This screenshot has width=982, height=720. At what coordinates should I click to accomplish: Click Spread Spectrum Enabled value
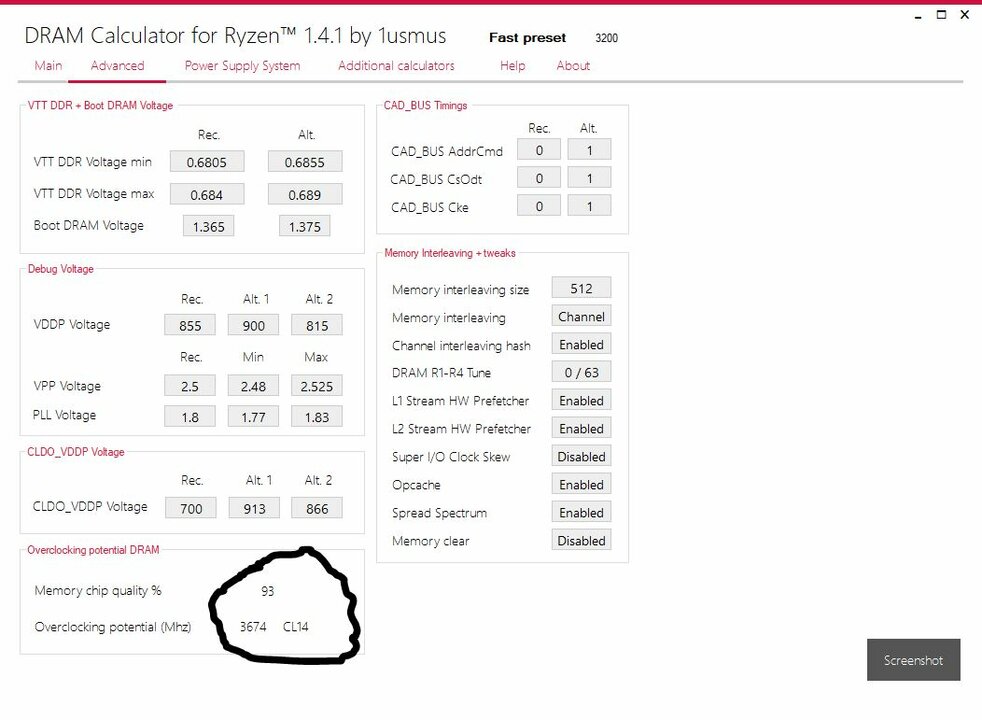click(581, 513)
